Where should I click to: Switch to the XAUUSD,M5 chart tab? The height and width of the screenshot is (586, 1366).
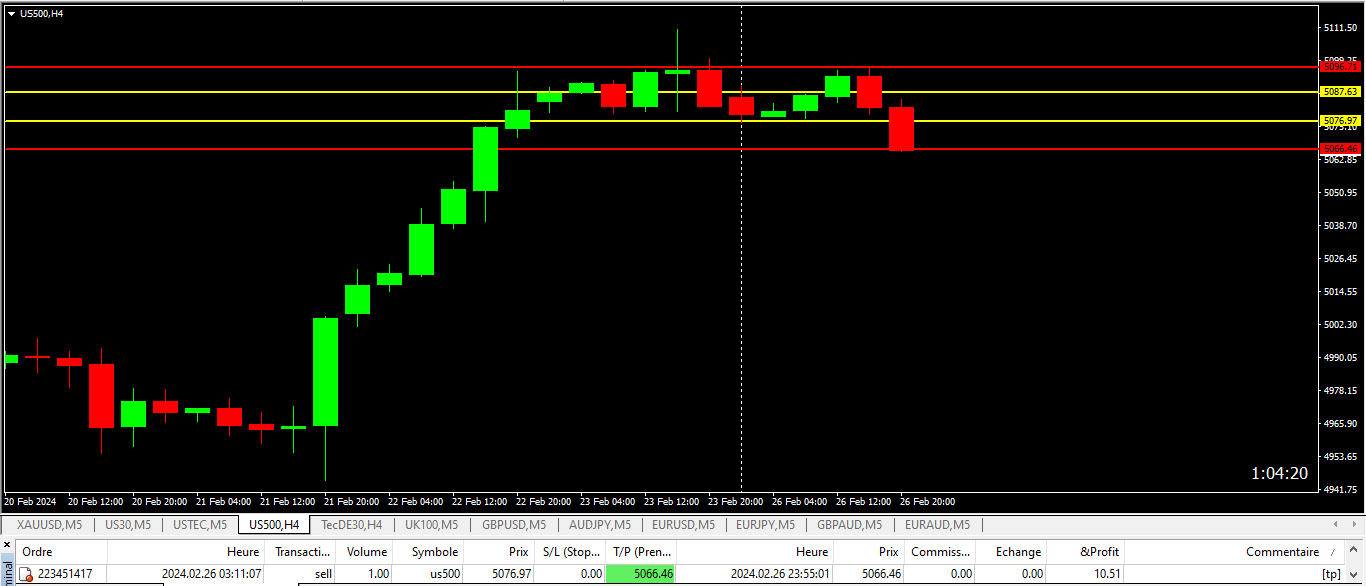click(48, 524)
